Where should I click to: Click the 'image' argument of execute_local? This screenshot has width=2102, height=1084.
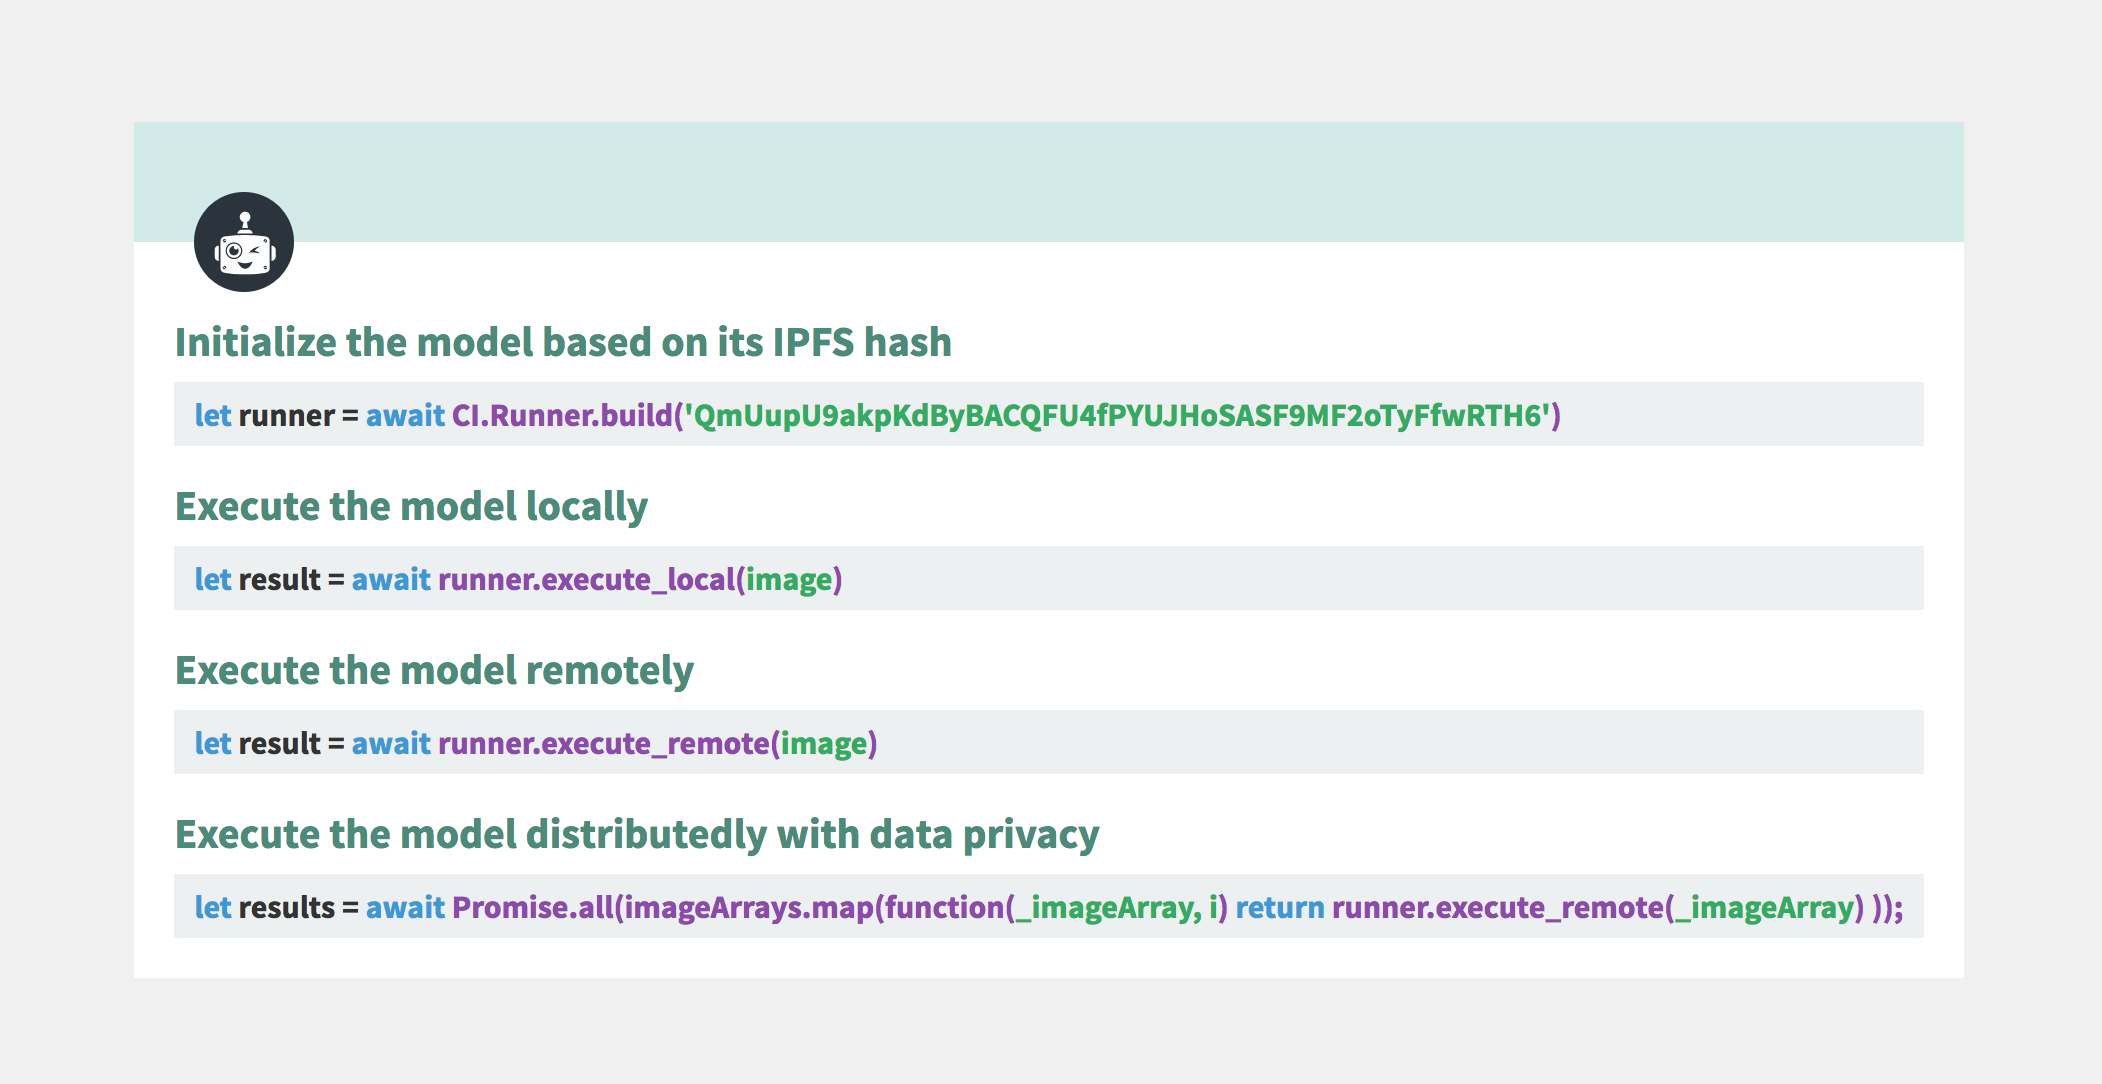[x=789, y=579]
